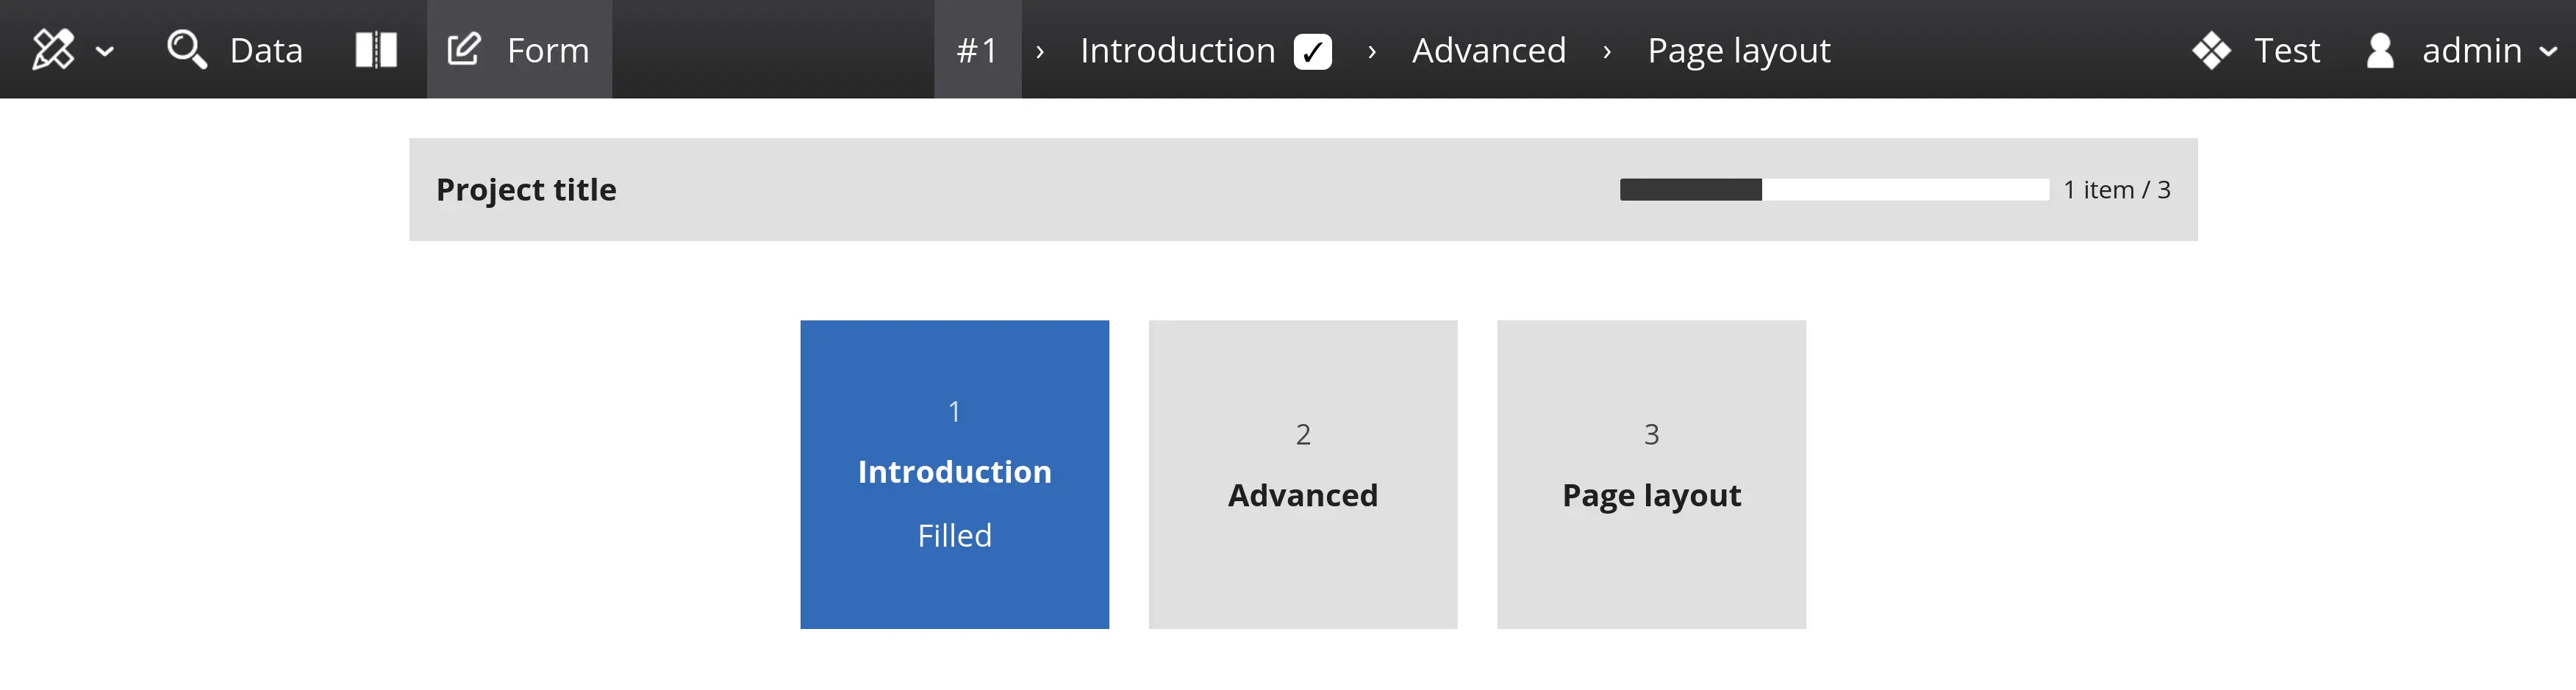Viewport: 2576px width, 690px height.
Task: Open the Data menu item
Action: pos(265,50)
